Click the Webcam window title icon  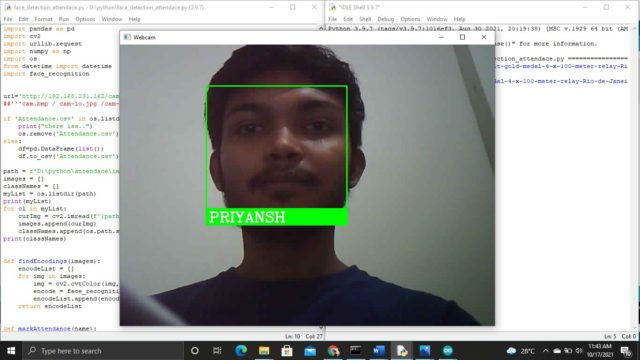(x=127, y=37)
